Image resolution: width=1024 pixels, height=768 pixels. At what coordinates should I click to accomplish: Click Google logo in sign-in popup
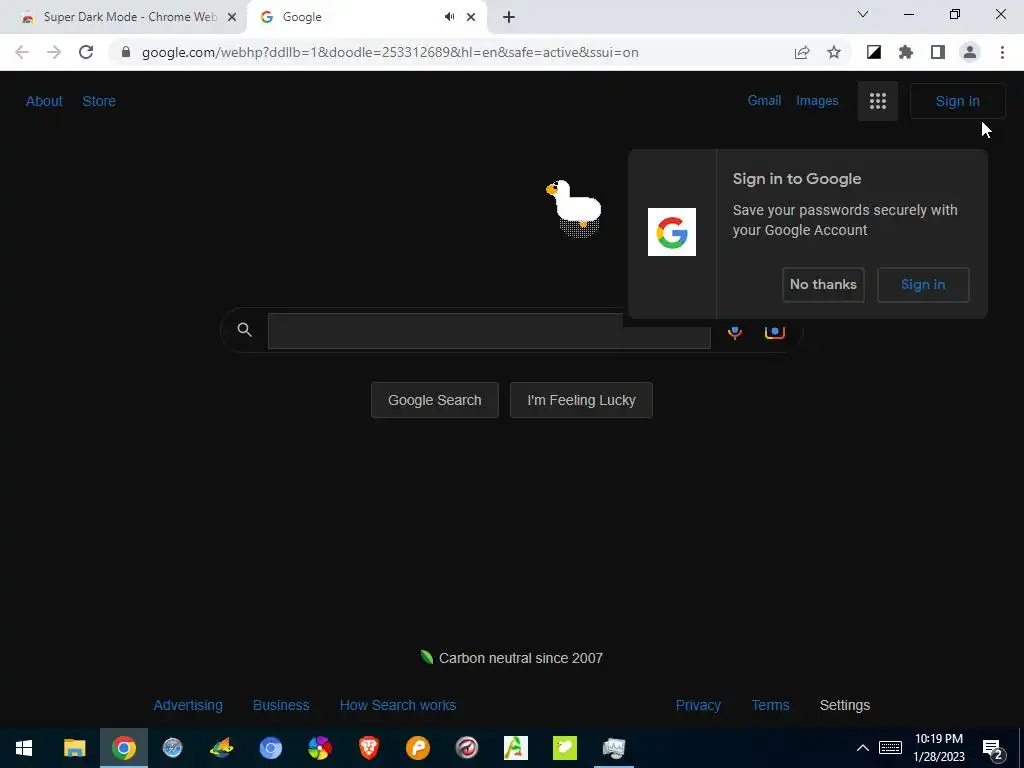(x=671, y=232)
